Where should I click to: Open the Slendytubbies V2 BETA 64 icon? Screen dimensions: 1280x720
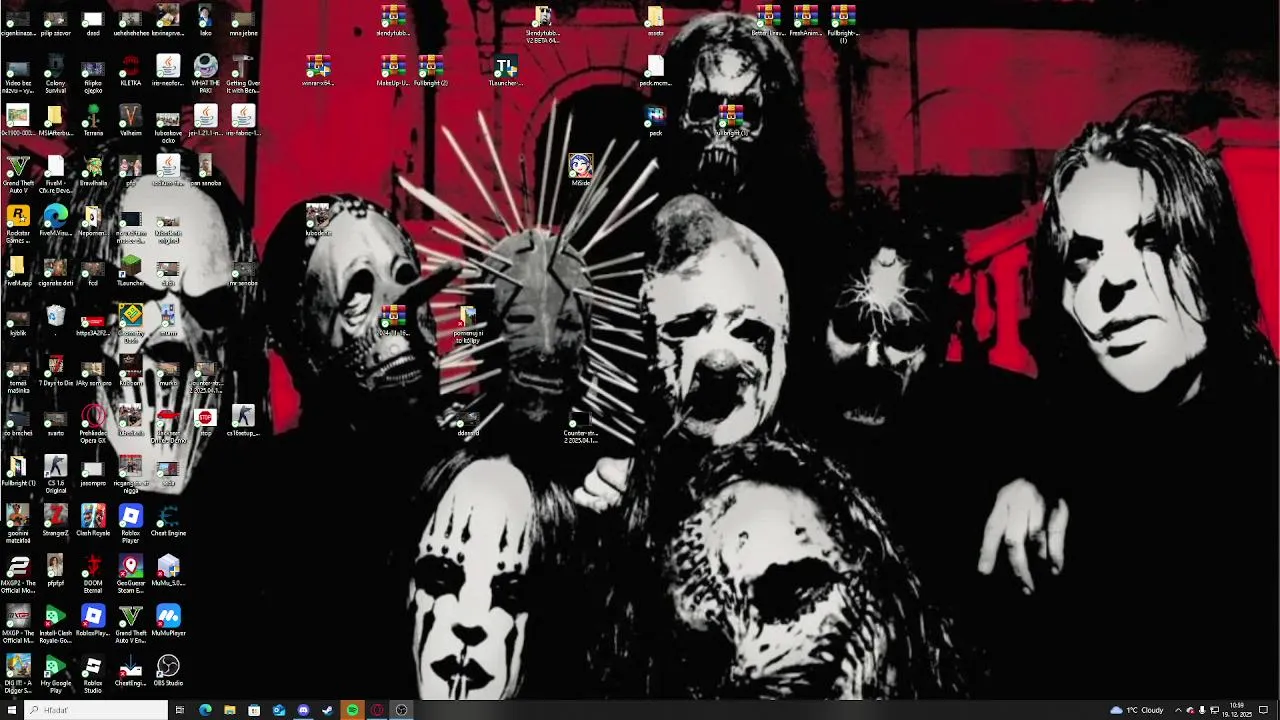[542, 24]
